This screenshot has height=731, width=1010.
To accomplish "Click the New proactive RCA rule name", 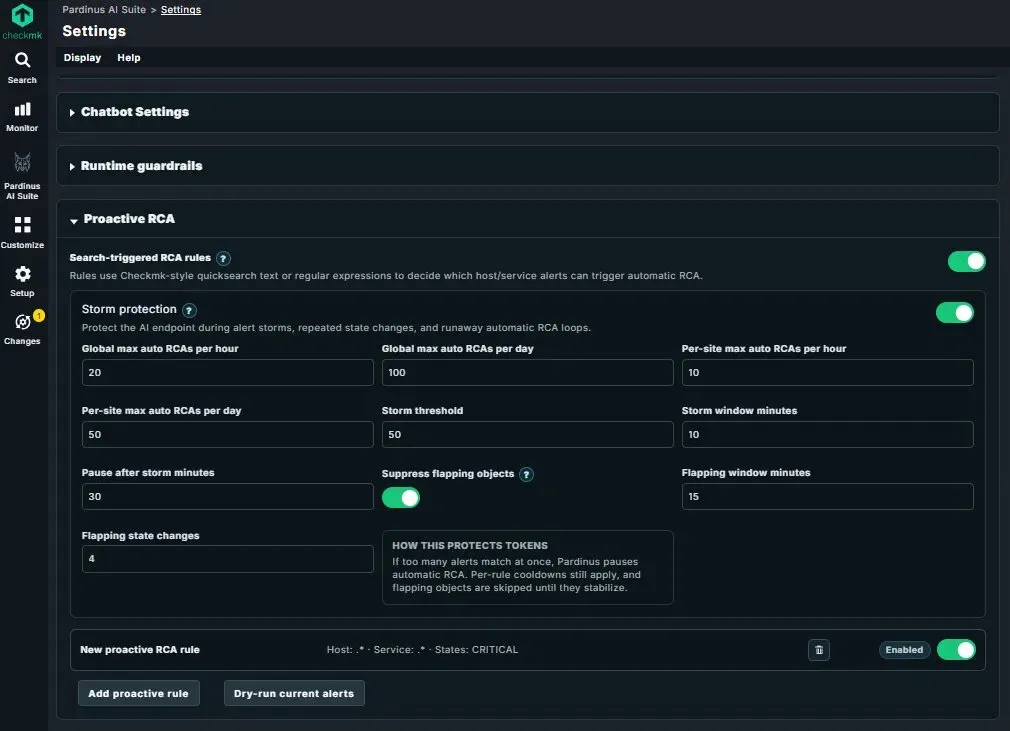I will coord(140,650).
